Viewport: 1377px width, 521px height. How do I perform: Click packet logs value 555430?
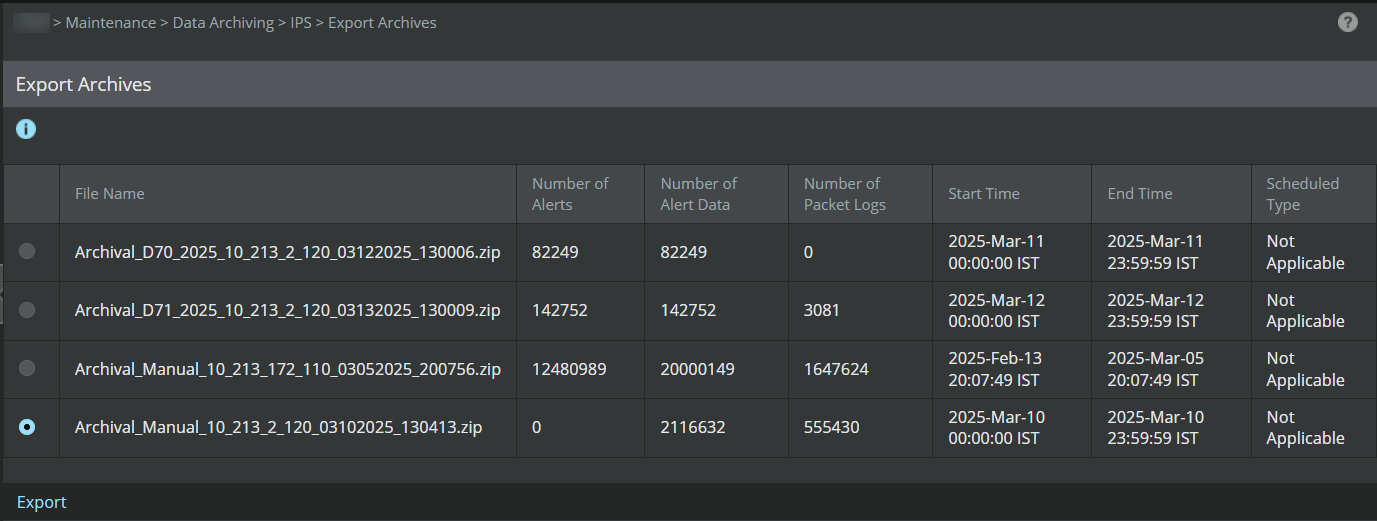coord(832,427)
